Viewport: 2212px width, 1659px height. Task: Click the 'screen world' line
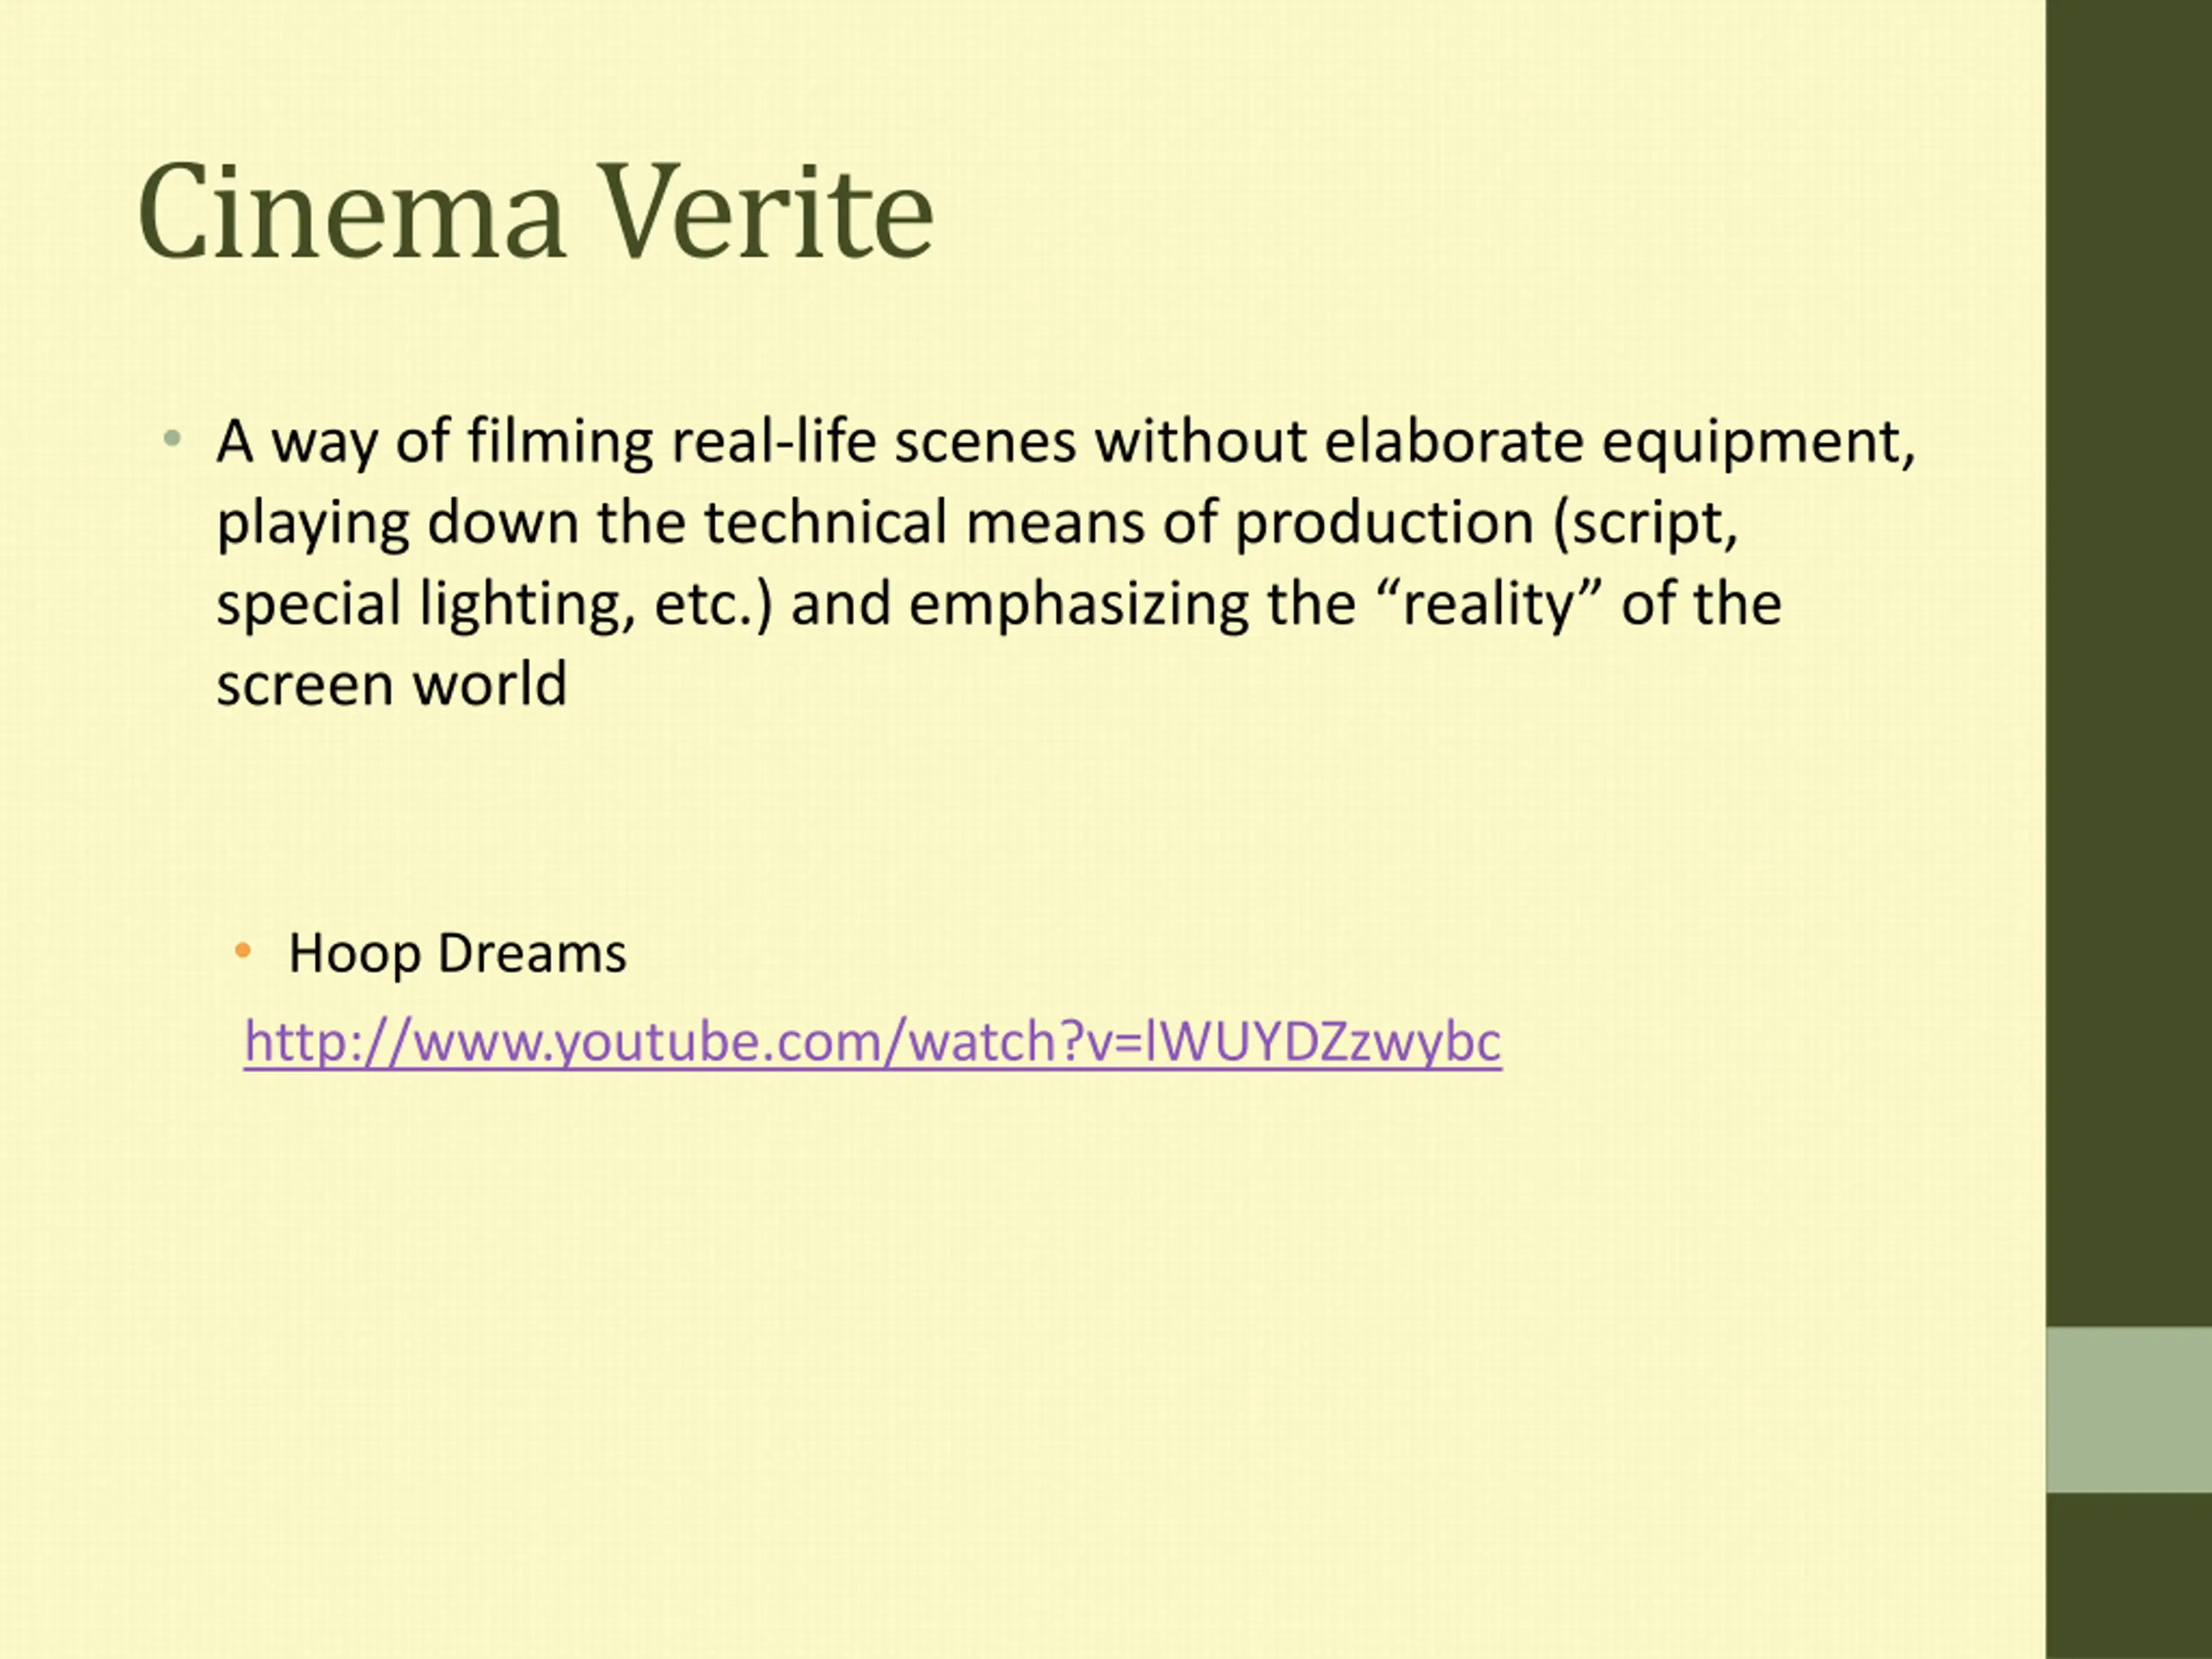coord(392,685)
